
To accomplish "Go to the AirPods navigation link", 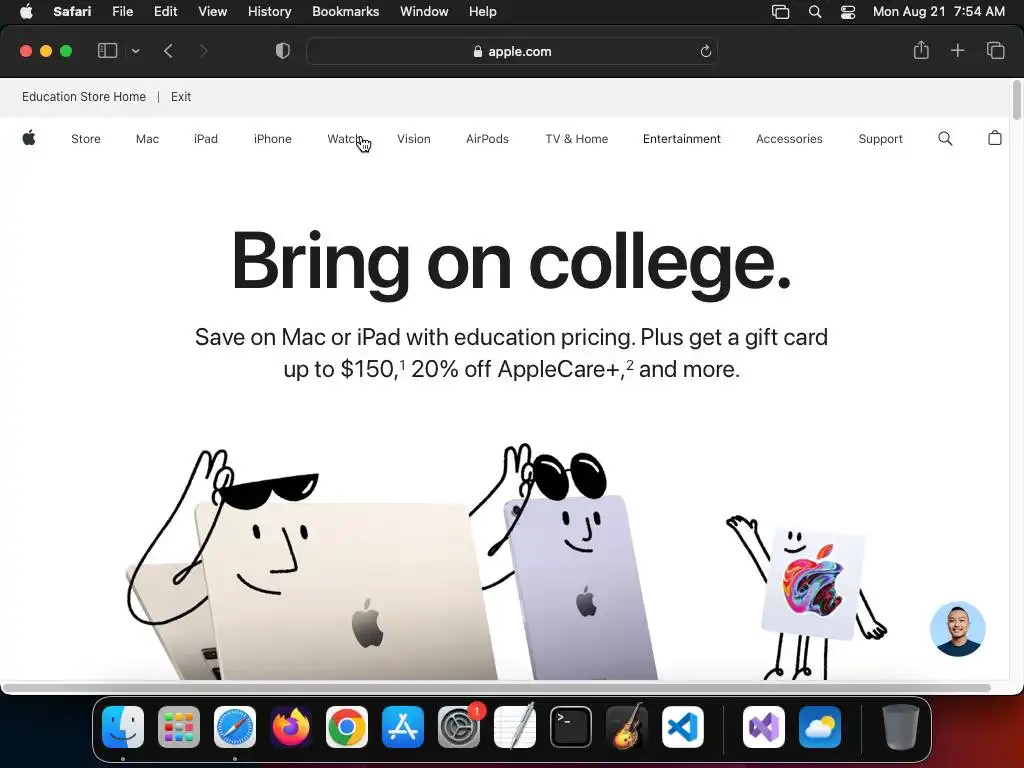I will [487, 139].
